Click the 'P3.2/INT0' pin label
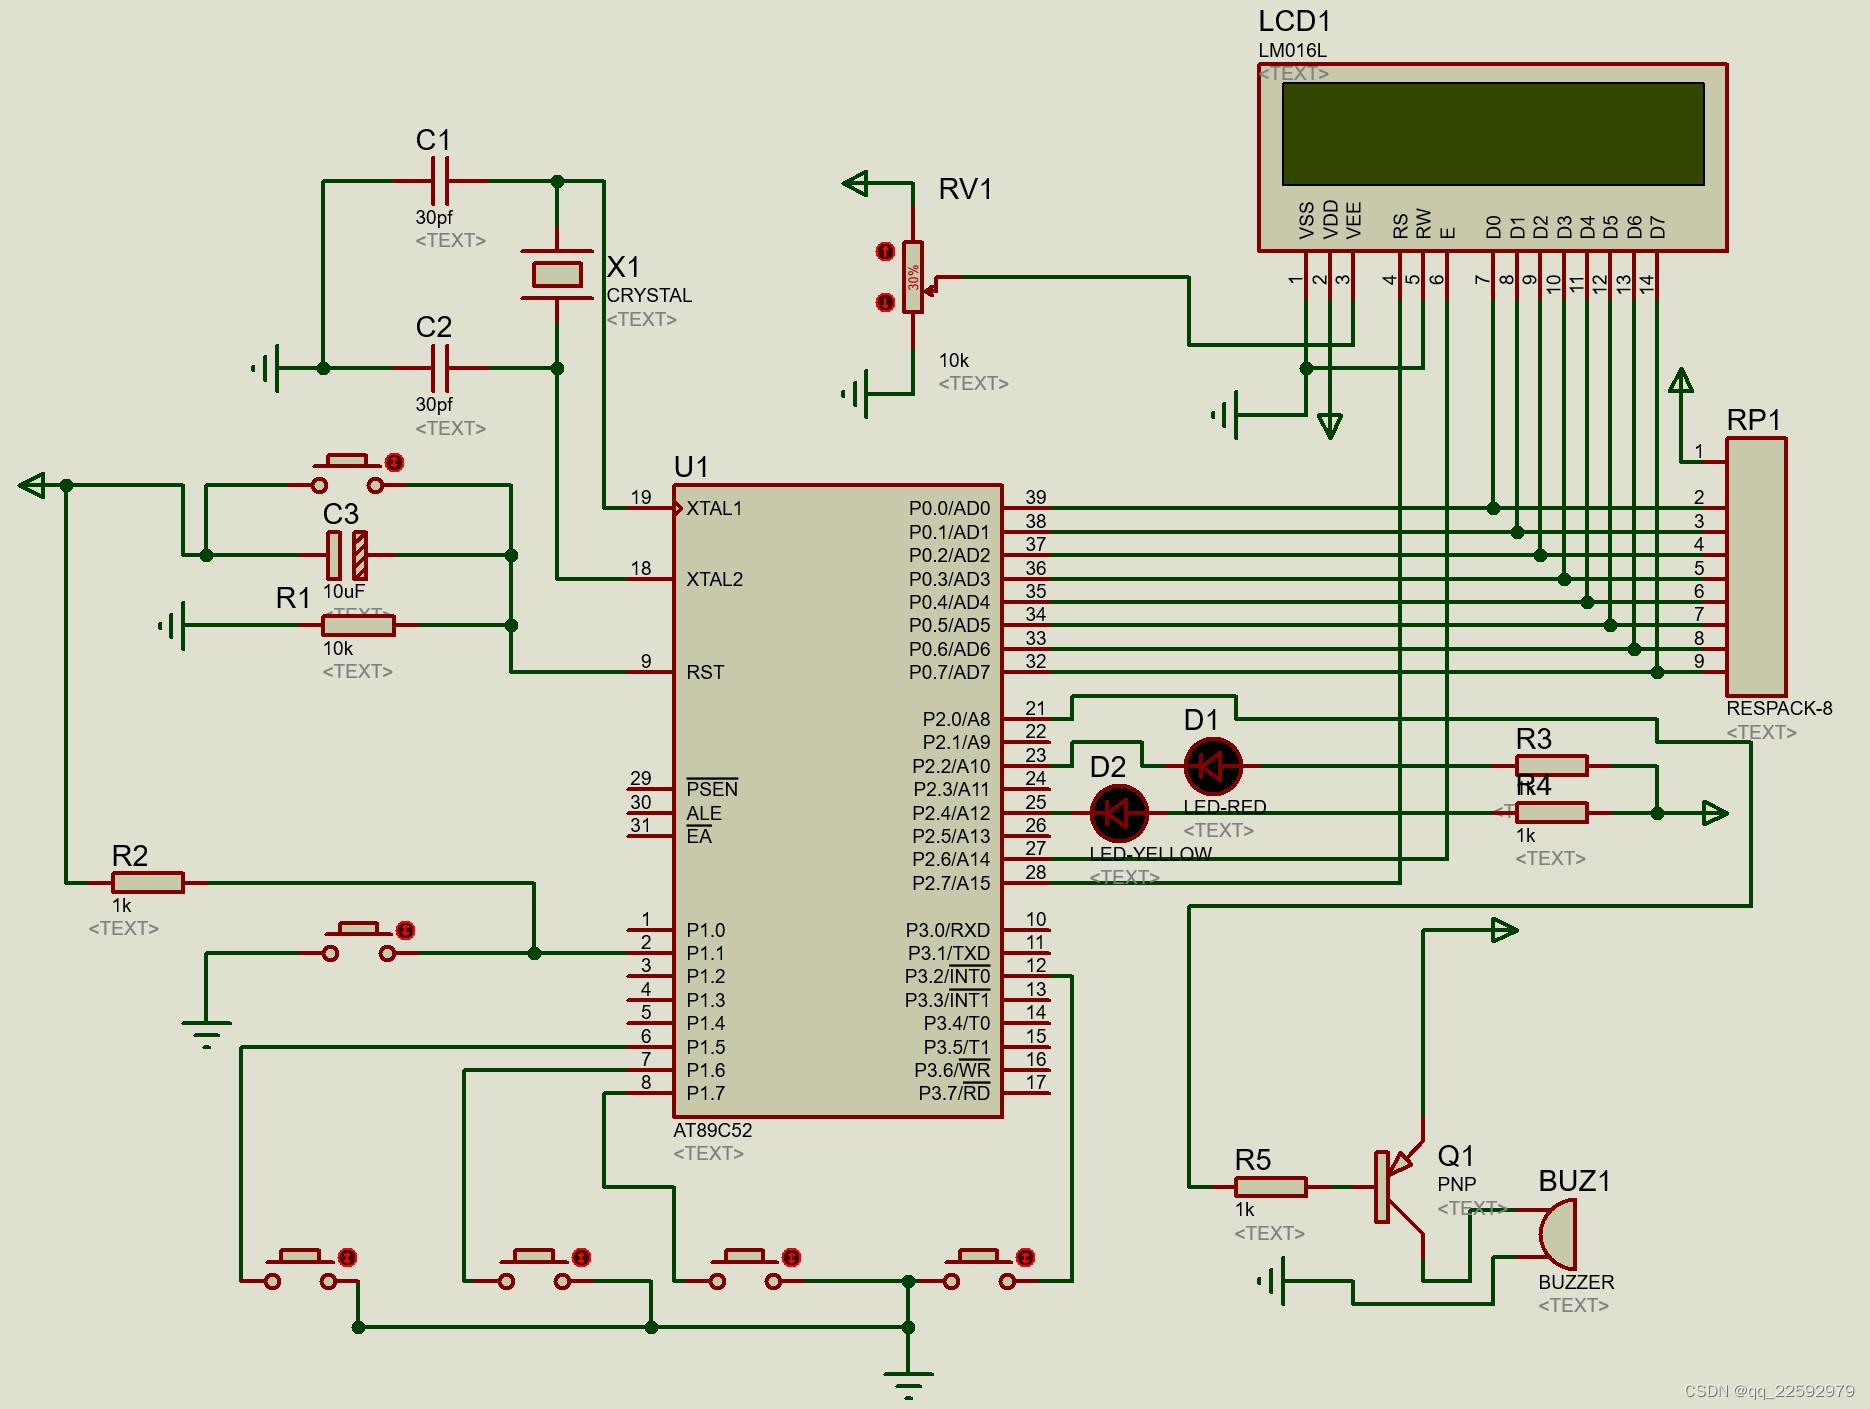The width and height of the screenshot is (1870, 1409). point(947,976)
